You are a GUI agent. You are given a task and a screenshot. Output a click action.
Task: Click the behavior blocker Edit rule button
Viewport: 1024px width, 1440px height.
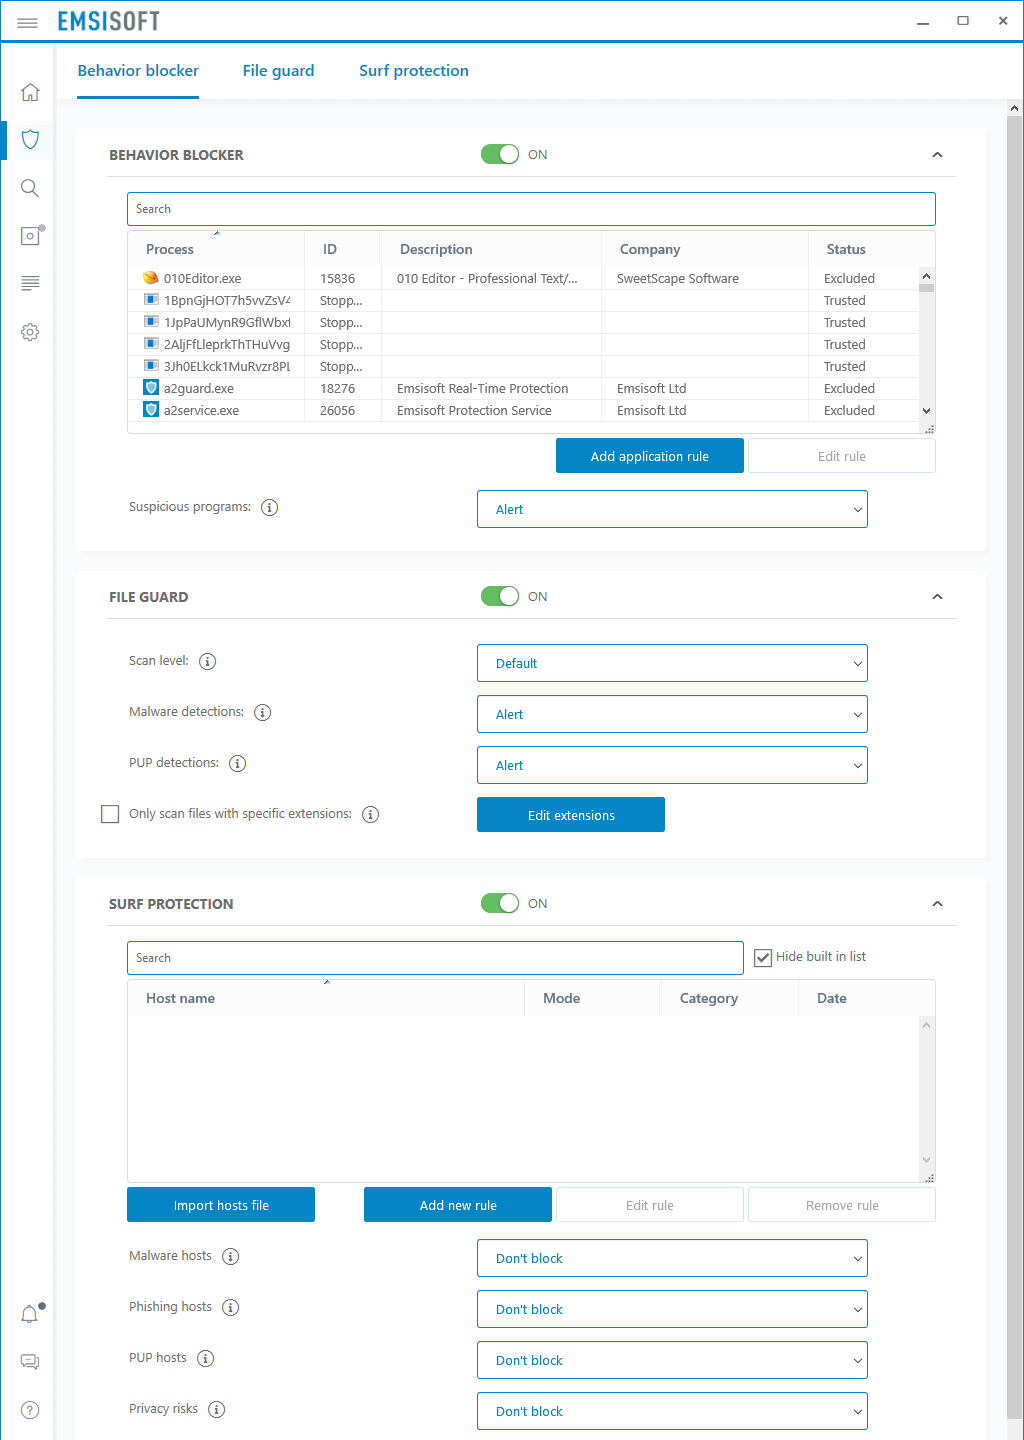click(x=842, y=456)
